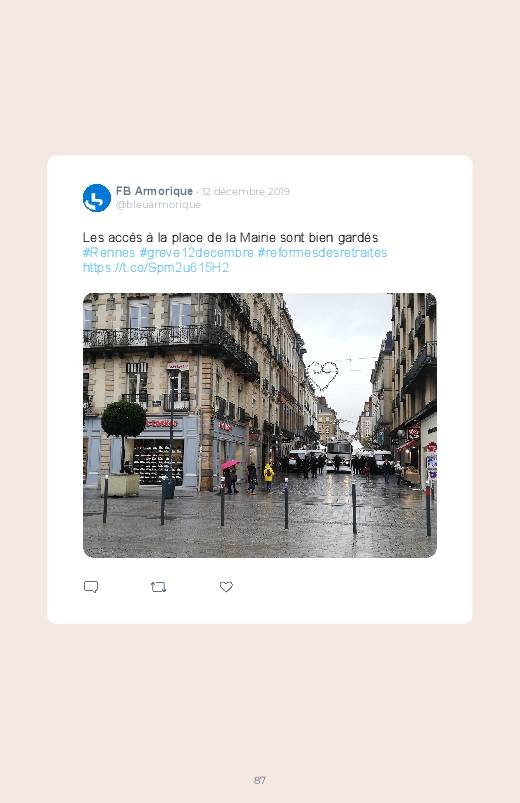Click the page number 87
Viewport: 520px width, 803px height.
tap(260, 780)
